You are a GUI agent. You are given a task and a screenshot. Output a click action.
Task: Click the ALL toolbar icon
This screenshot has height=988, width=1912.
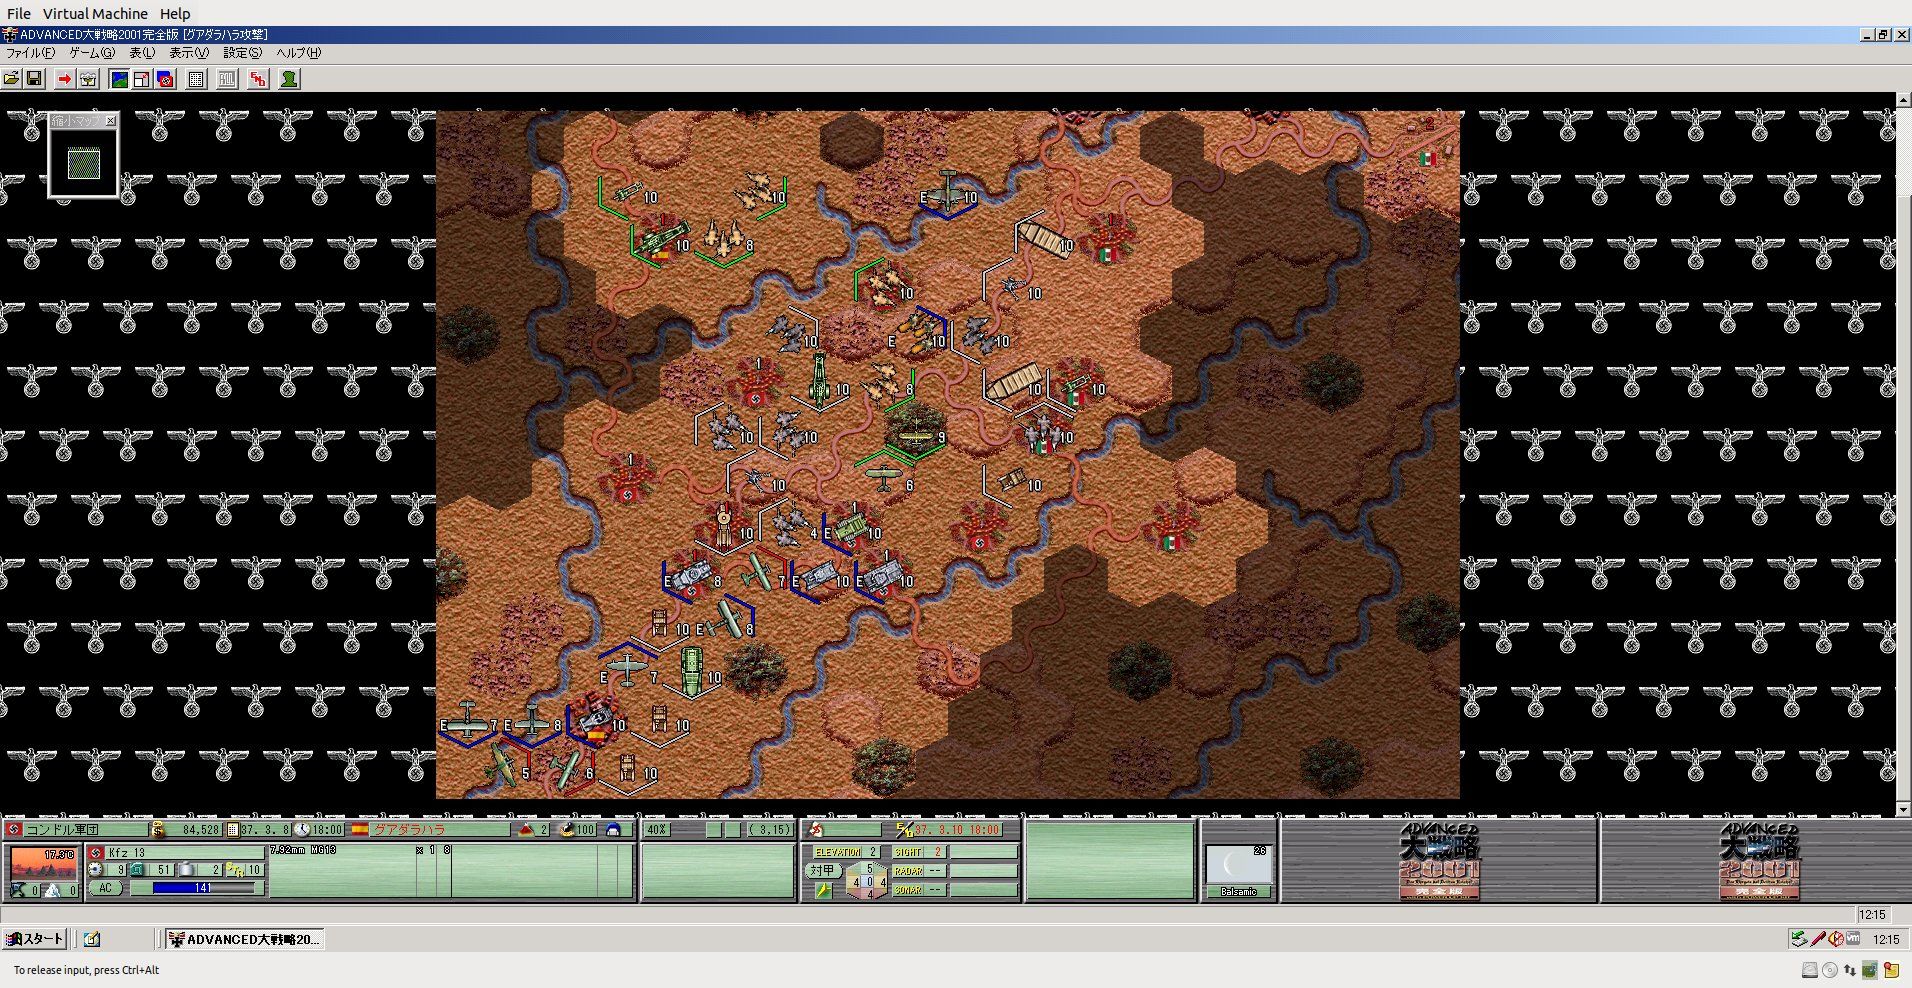pos(228,79)
